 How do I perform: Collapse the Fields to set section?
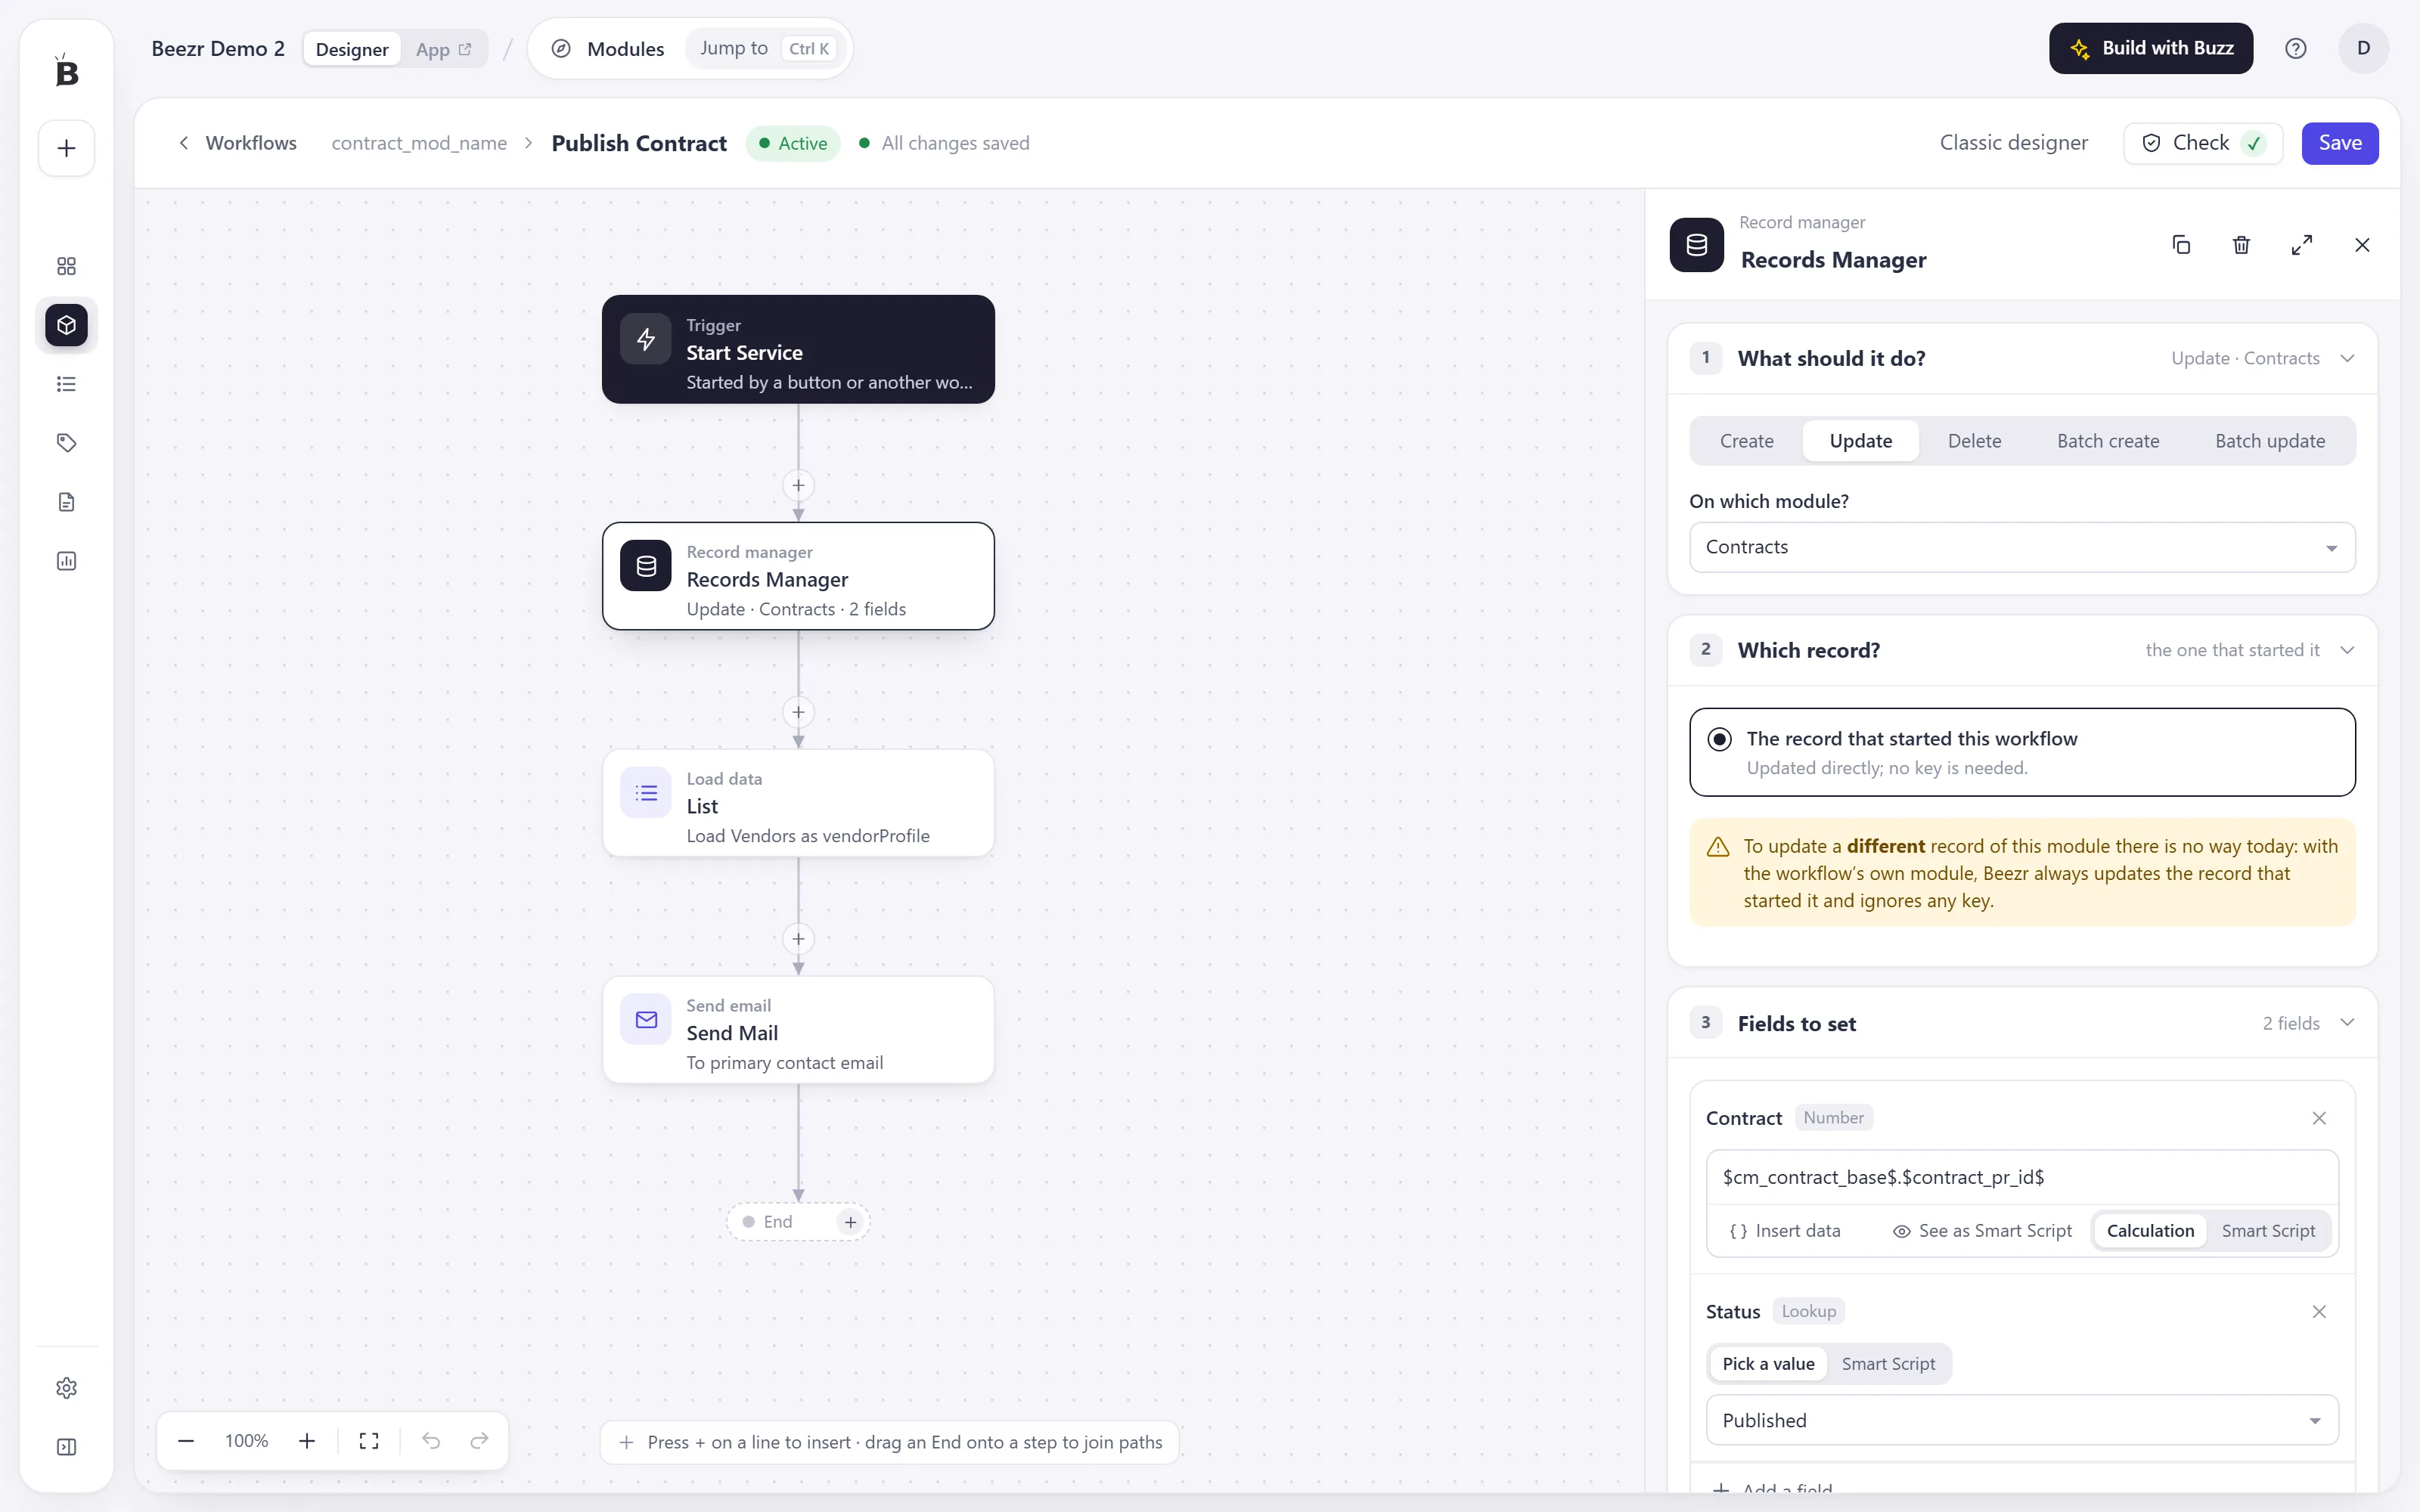point(2347,1023)
